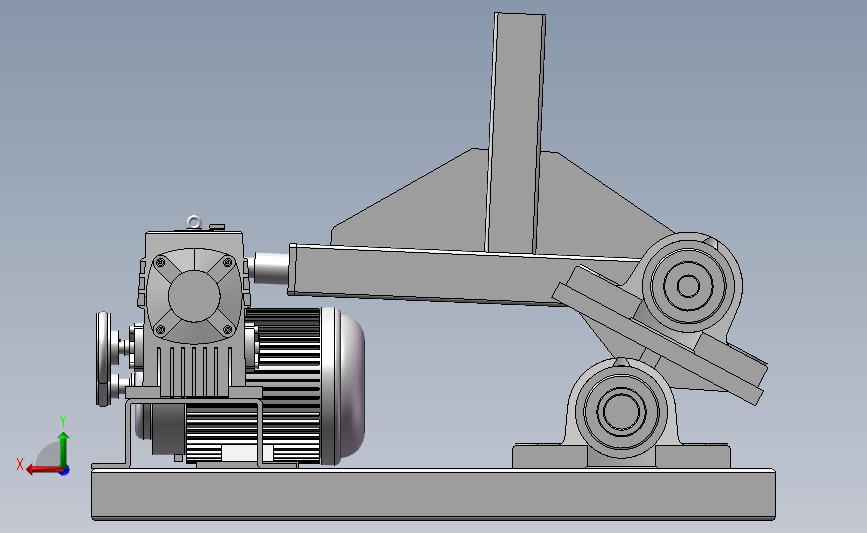Select the white nameplate on motor
Viewport: 867px width, 533px height.
247,453
